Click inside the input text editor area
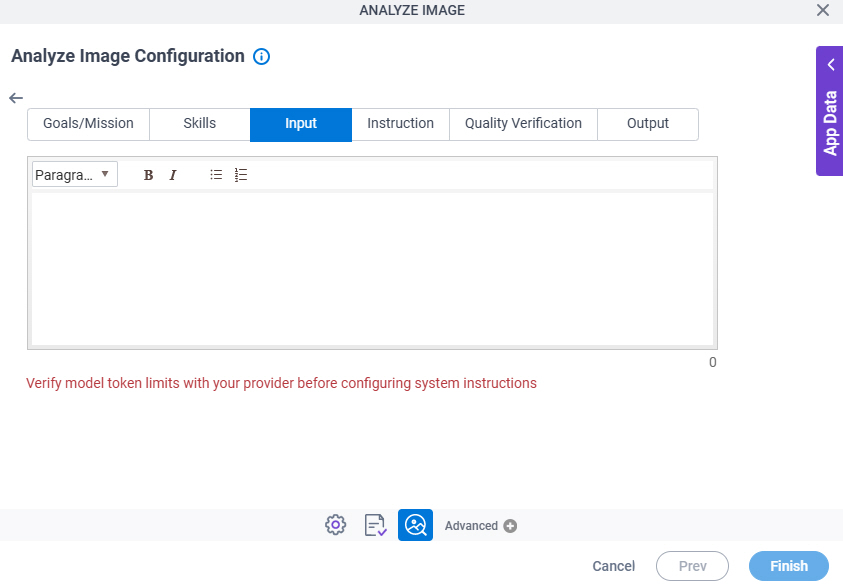 (x=372, y=269)
